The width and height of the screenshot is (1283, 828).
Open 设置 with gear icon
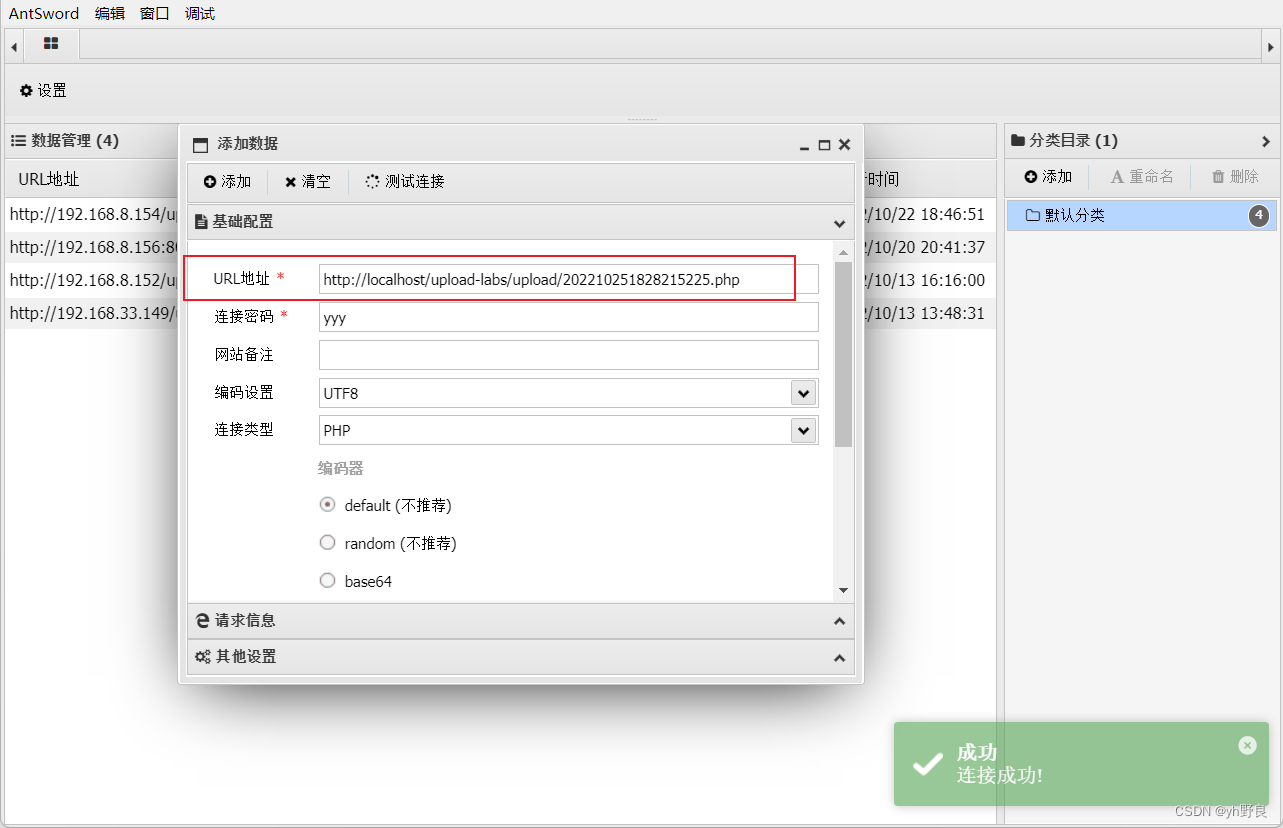point(43,90)
